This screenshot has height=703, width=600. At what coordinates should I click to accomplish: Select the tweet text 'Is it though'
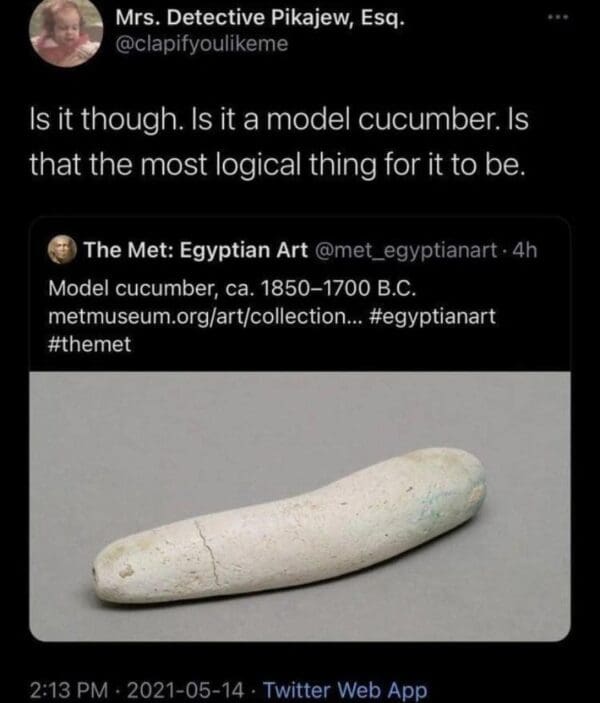point(104,121)
